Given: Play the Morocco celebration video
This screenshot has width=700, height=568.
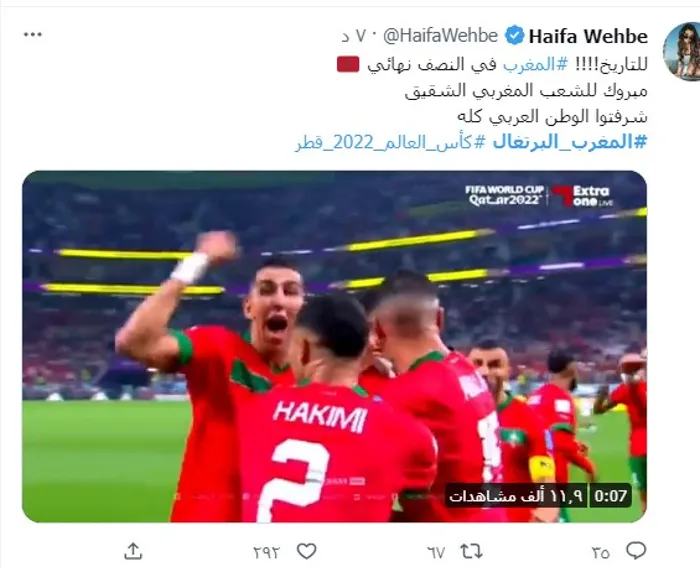Looking at the screenshot, I should click(x=334, y=347).
